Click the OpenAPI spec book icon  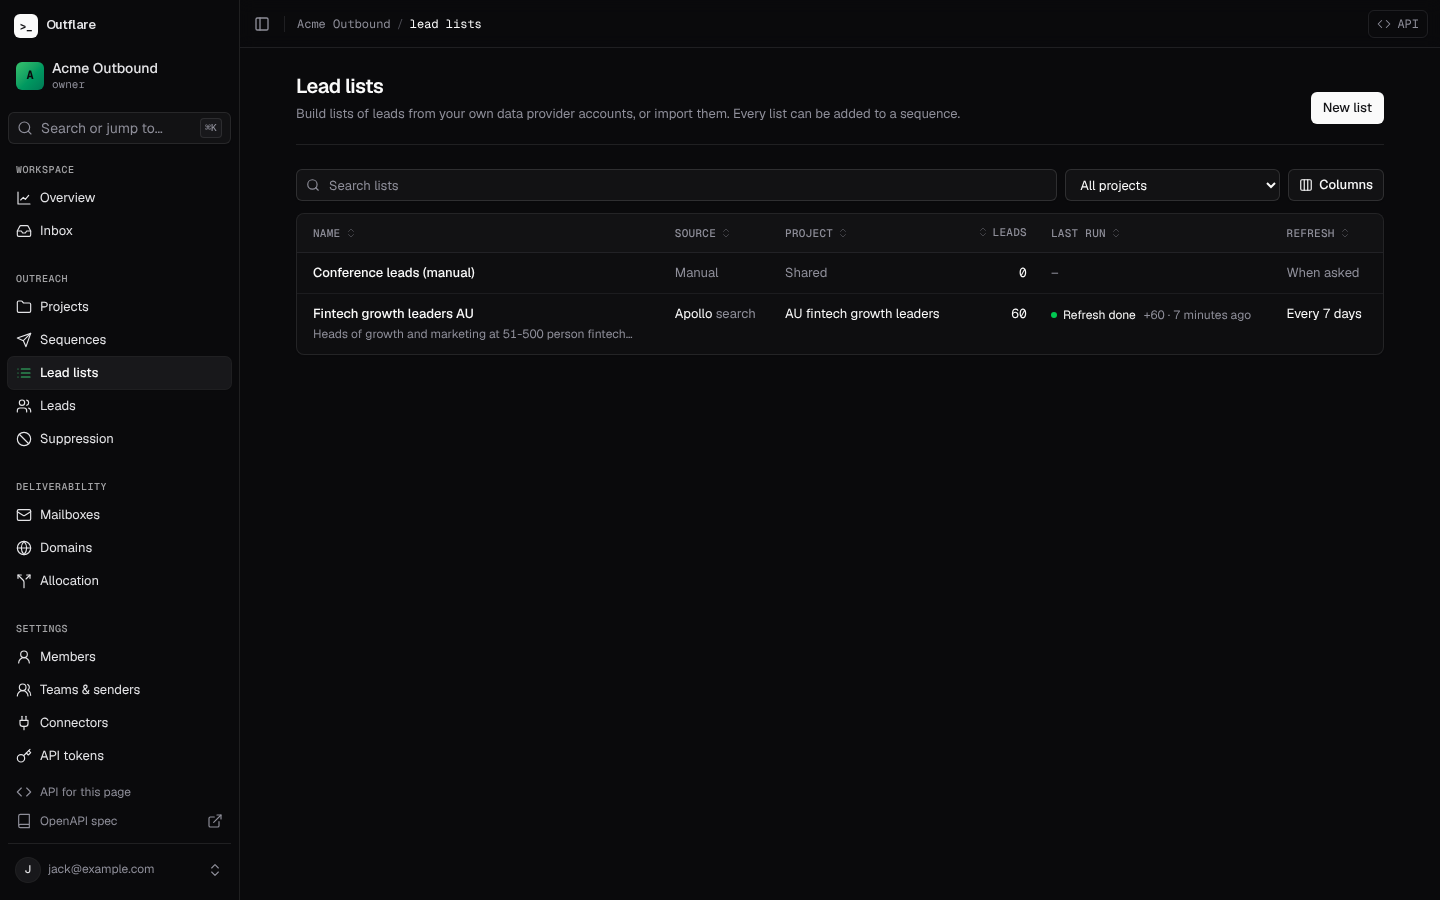(24, 821)
